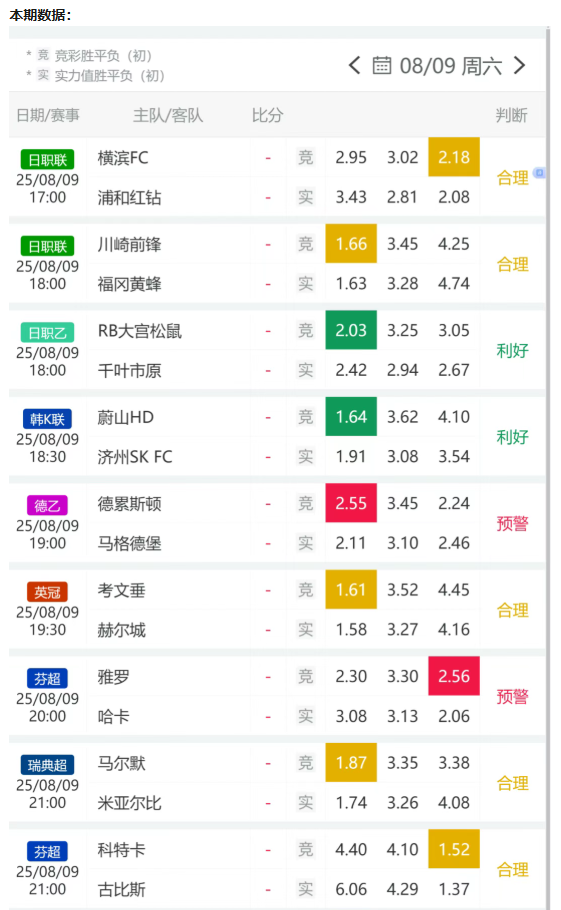Open the calendar date picker icon
The width and height of the screenshot is (561, 910).
coord(382,66)
